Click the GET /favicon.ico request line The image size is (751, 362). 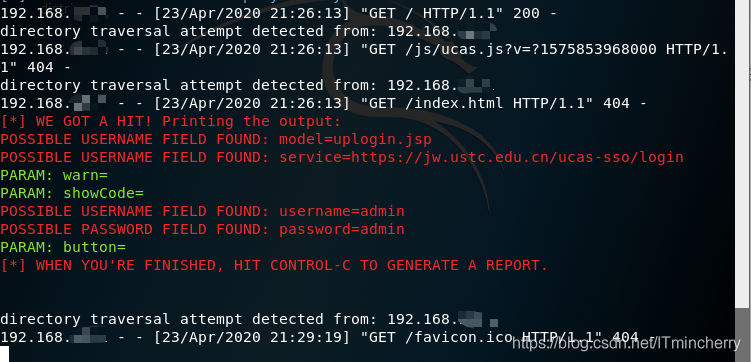(x=326, y=338)
